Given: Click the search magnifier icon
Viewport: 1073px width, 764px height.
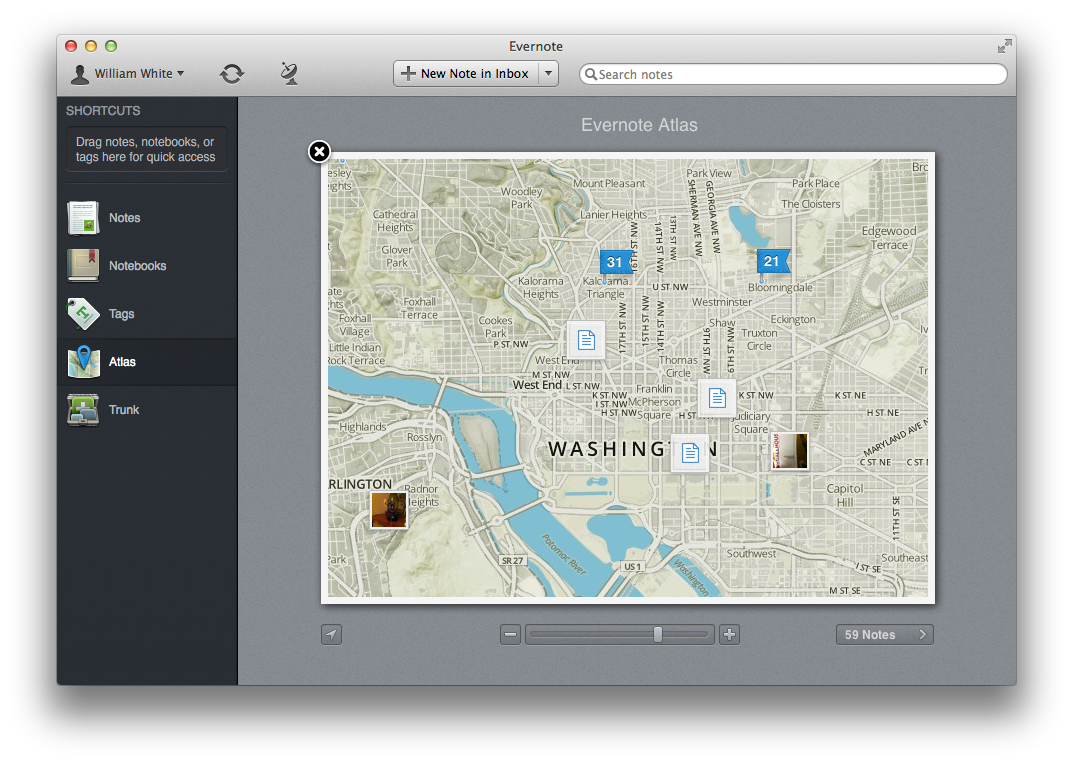Looking at the screenshot, I should tap(591, 74).
